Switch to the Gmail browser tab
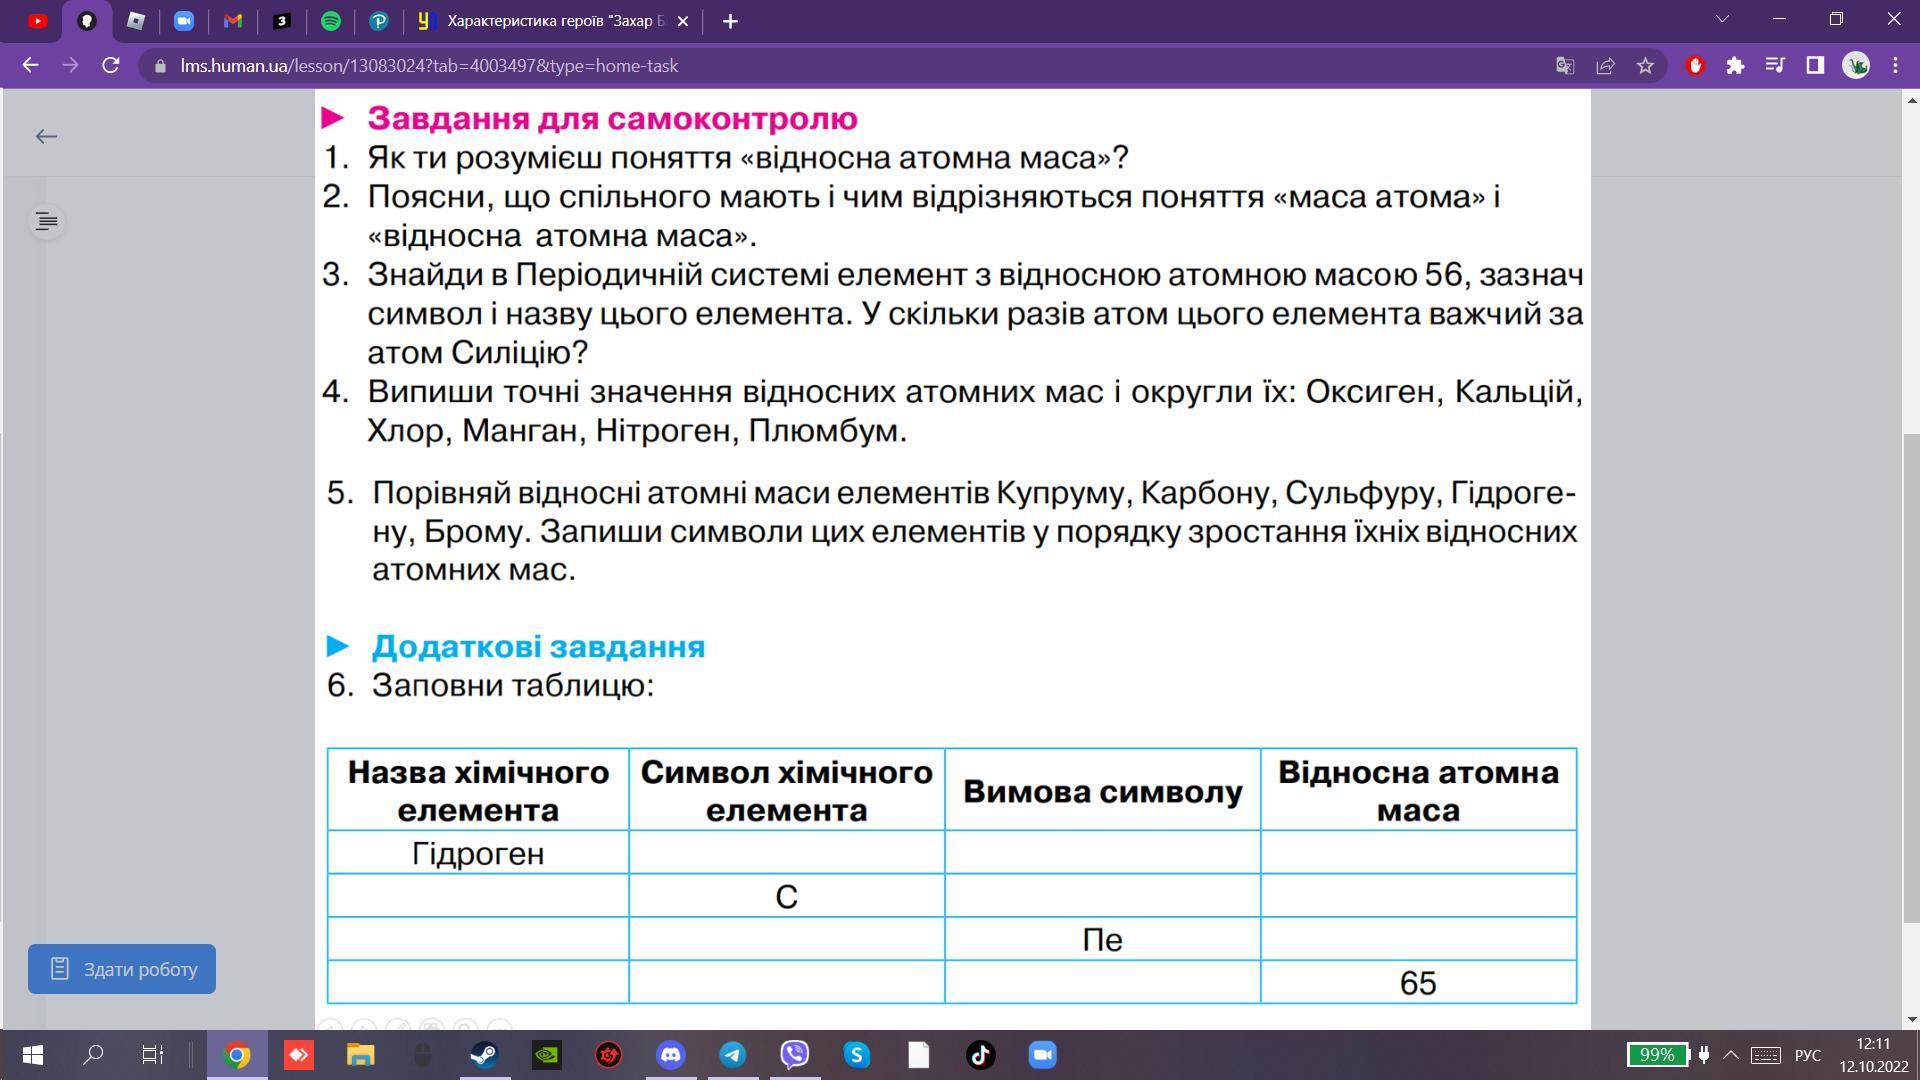The height and width of the screenshot is (1080, 1920). (x=233, y=21)
